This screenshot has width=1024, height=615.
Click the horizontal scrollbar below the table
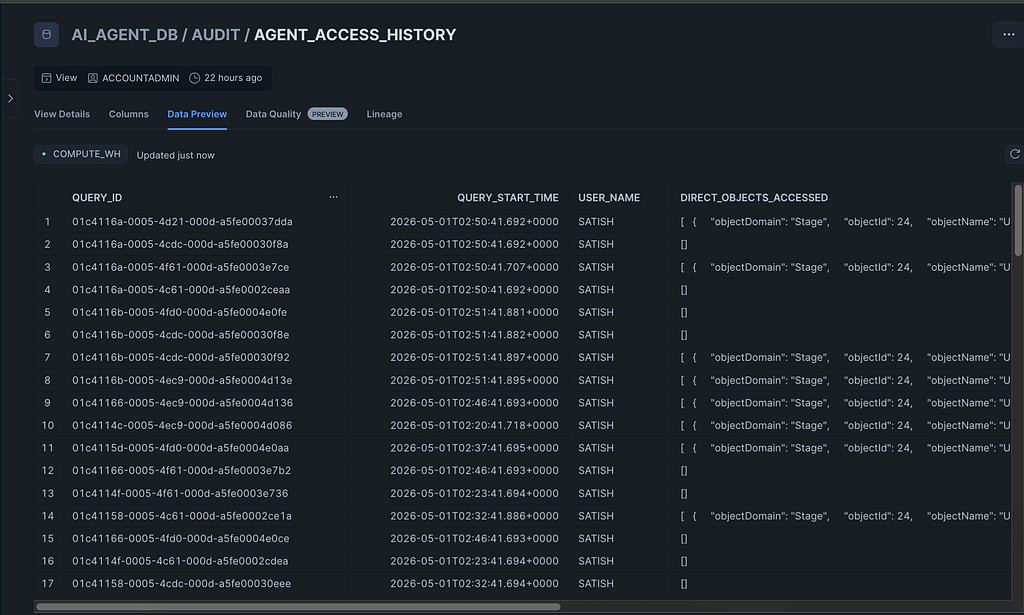tap(298, 607)
